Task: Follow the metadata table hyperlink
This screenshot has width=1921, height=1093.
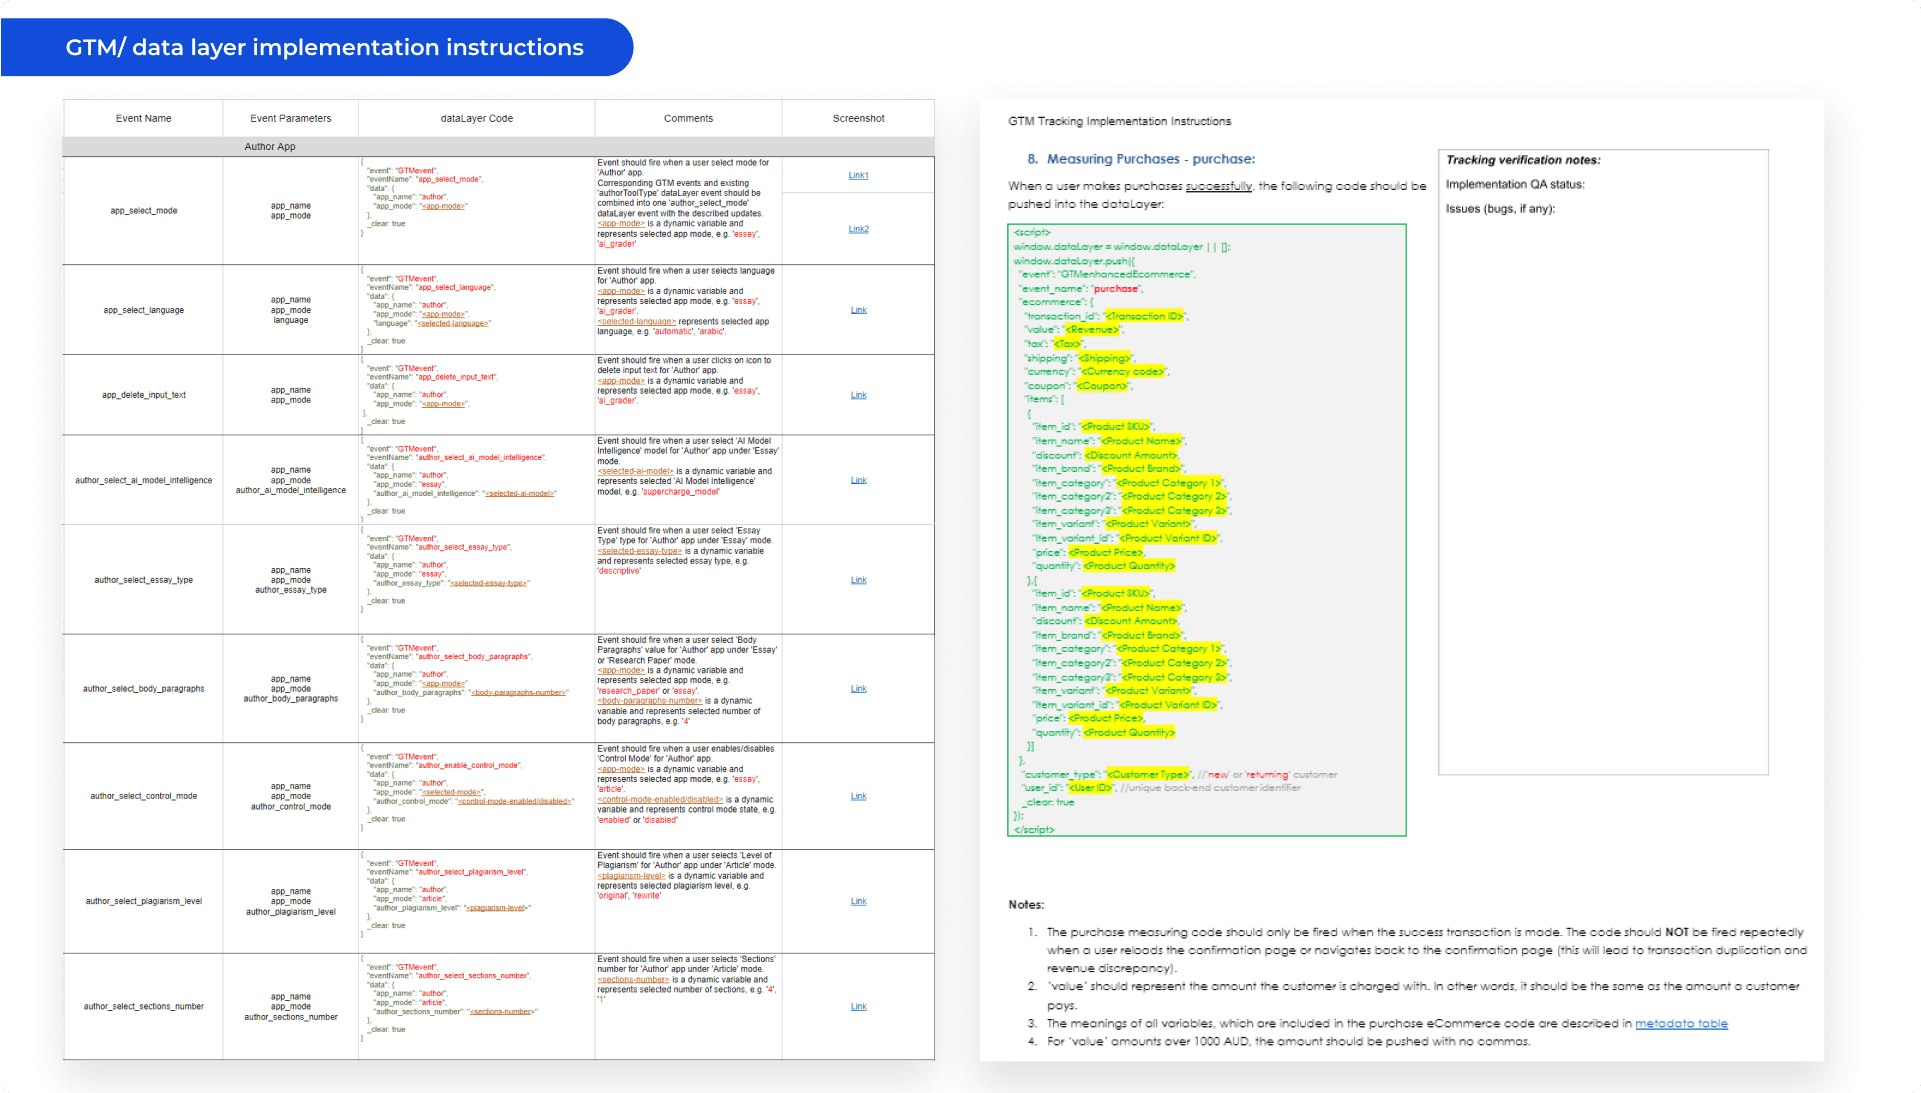Action: [x=1681, y=1023]
